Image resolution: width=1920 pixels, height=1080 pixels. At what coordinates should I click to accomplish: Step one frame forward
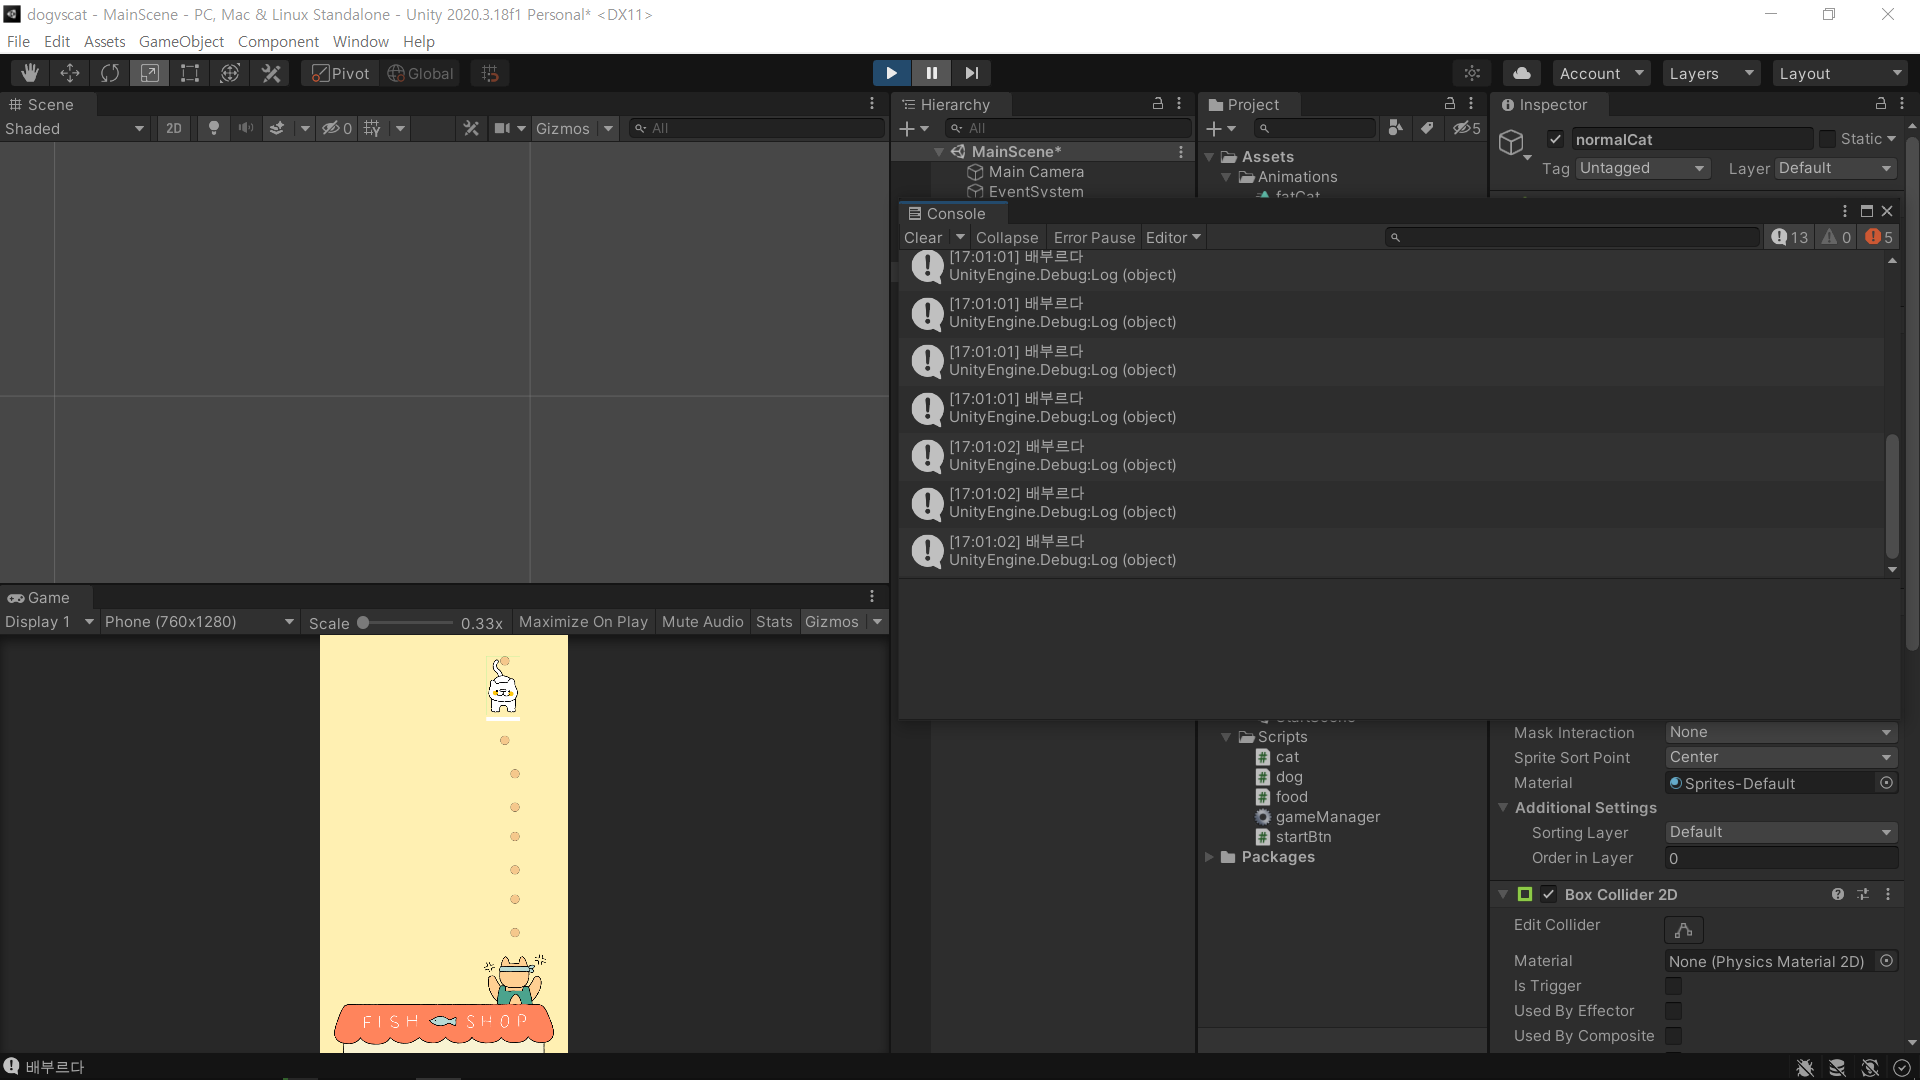pyautogui.click(x=971, y=73)
